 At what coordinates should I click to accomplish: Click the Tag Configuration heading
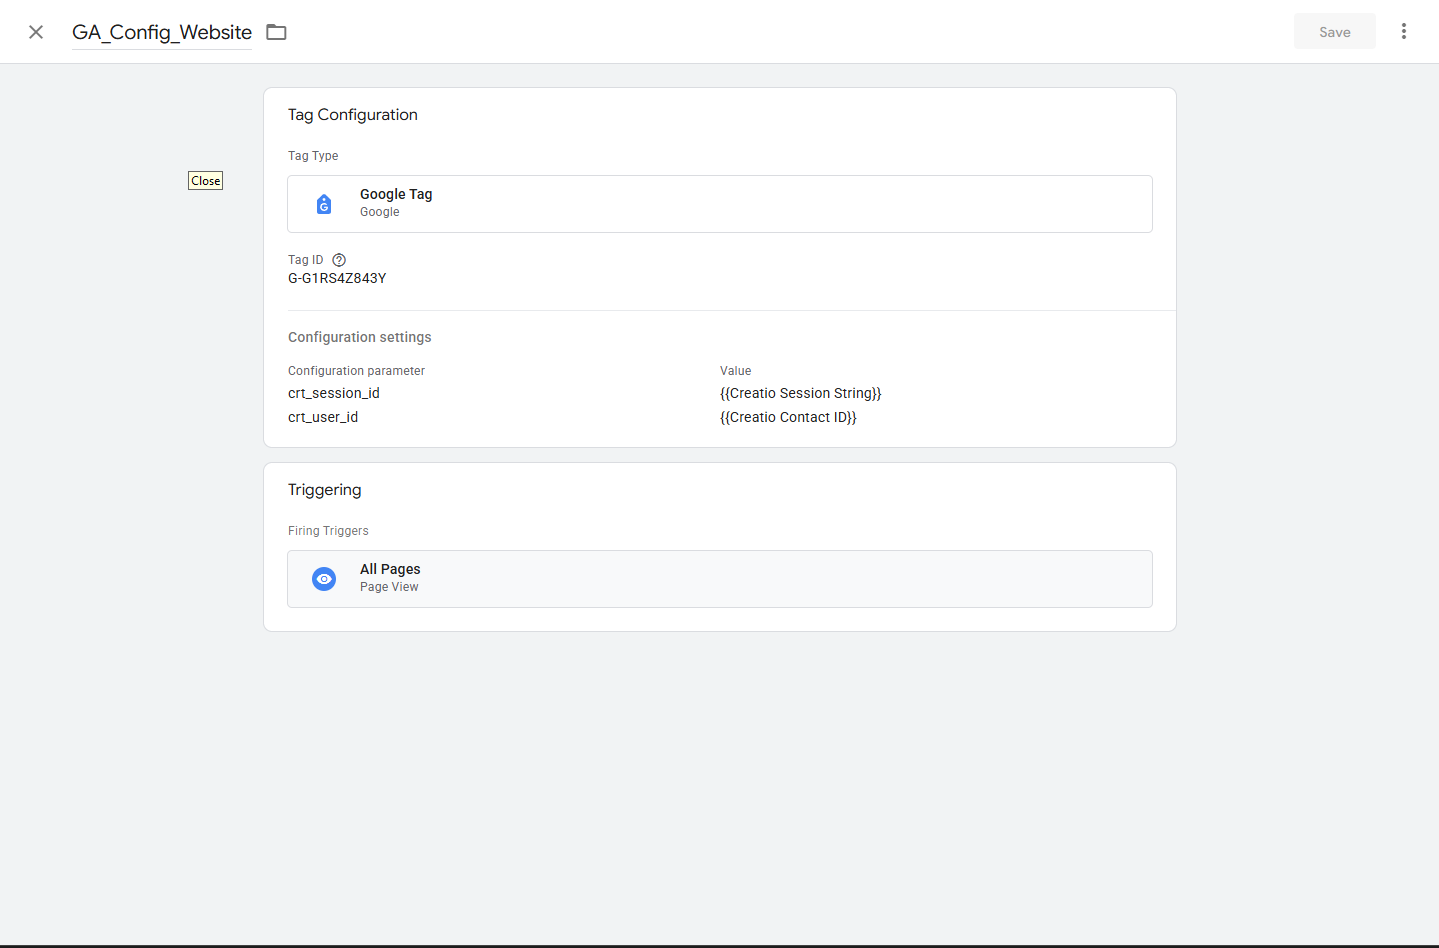[353, 115]
